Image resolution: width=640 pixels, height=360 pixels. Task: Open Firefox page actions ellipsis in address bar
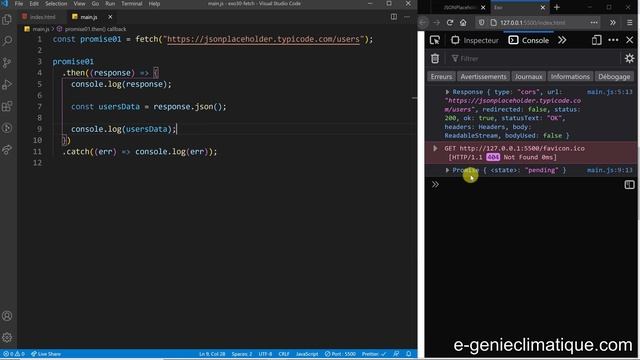594,22
